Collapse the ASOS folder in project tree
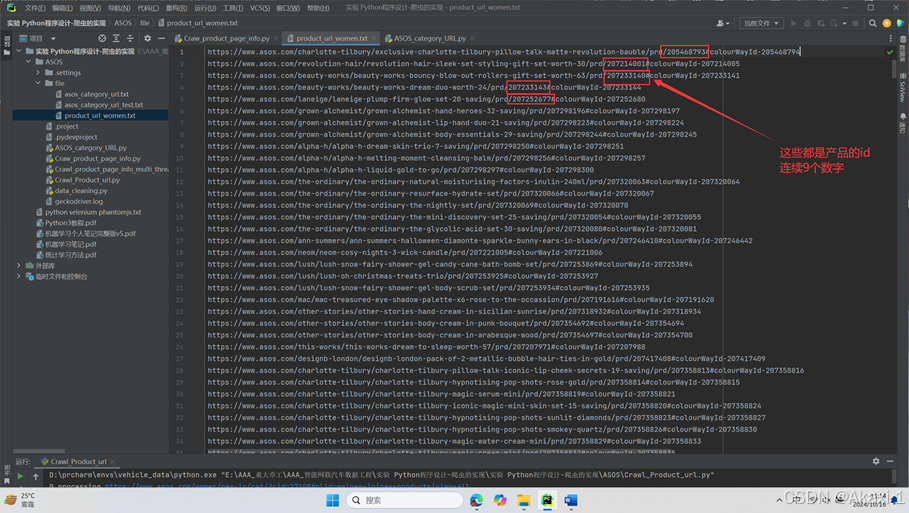909x513 pixels. [x=28, y=62]
